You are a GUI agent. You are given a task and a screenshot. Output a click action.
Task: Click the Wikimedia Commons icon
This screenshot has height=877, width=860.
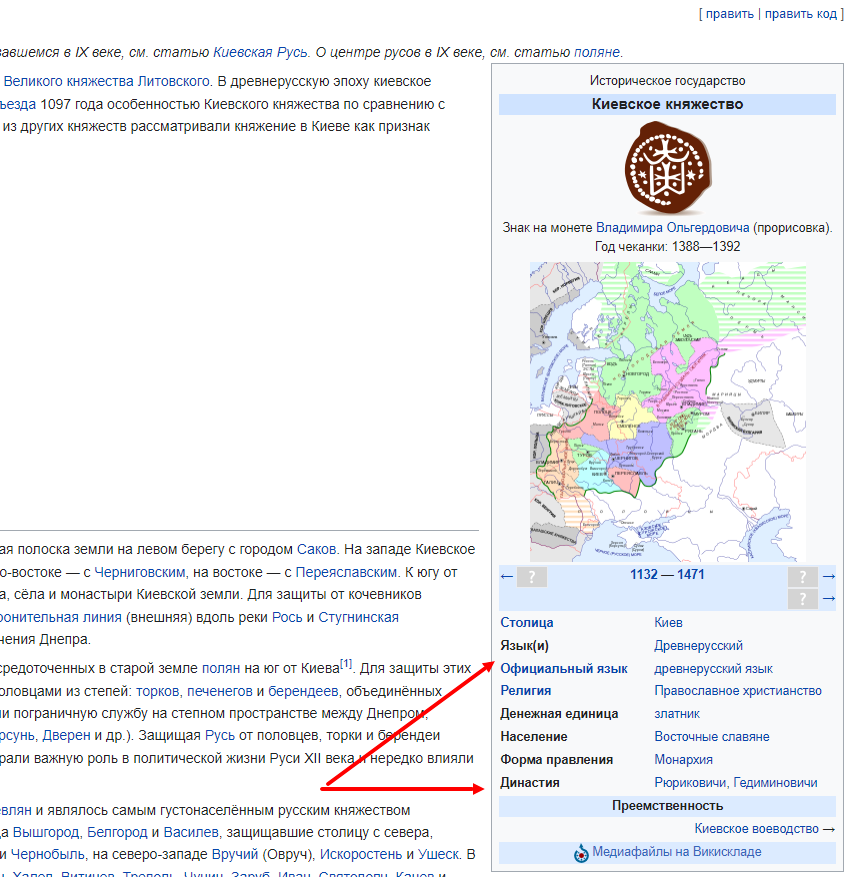click(581, 854)
